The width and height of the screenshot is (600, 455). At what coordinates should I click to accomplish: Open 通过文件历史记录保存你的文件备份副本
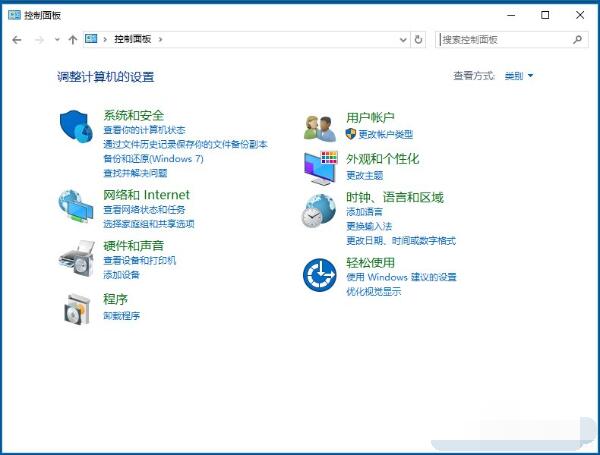pyautogui.click(x=185, y=144)
